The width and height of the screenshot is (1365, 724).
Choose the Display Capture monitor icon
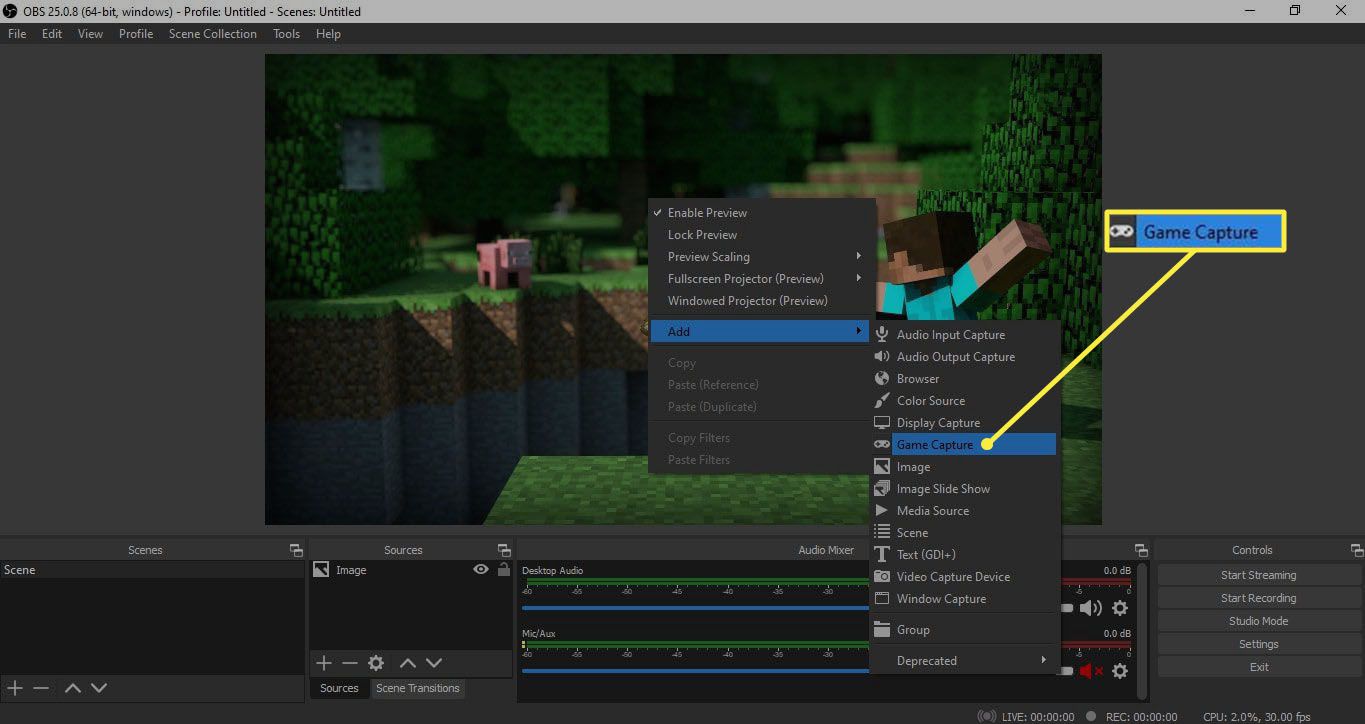[x=881, y=423]
